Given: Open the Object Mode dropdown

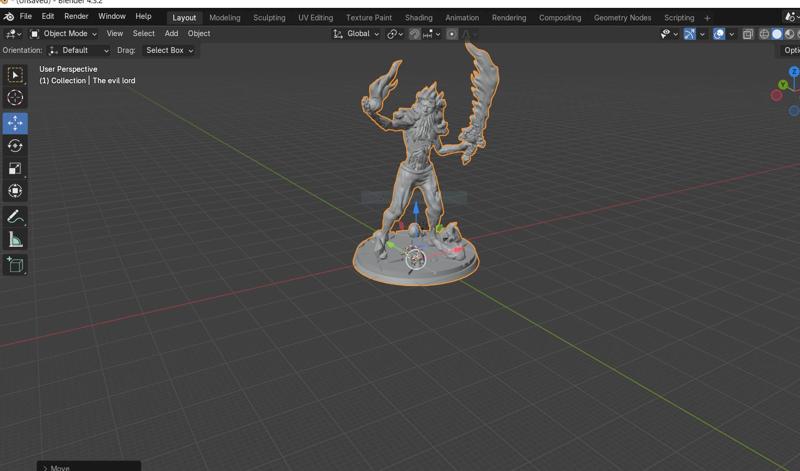Looking at the screenshot, I should click(x=63, y=34).
